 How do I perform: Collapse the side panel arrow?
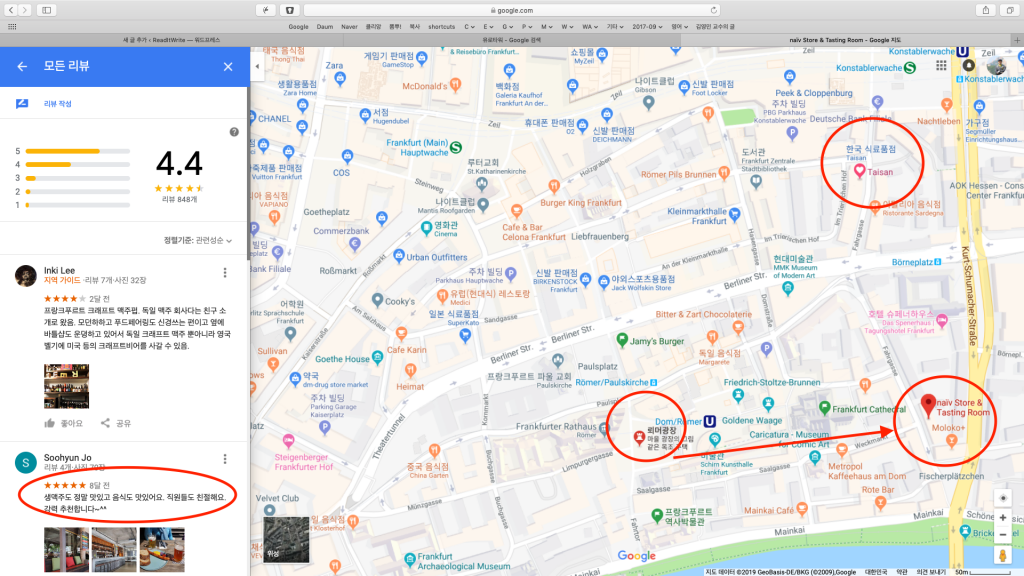coord(257,66)
